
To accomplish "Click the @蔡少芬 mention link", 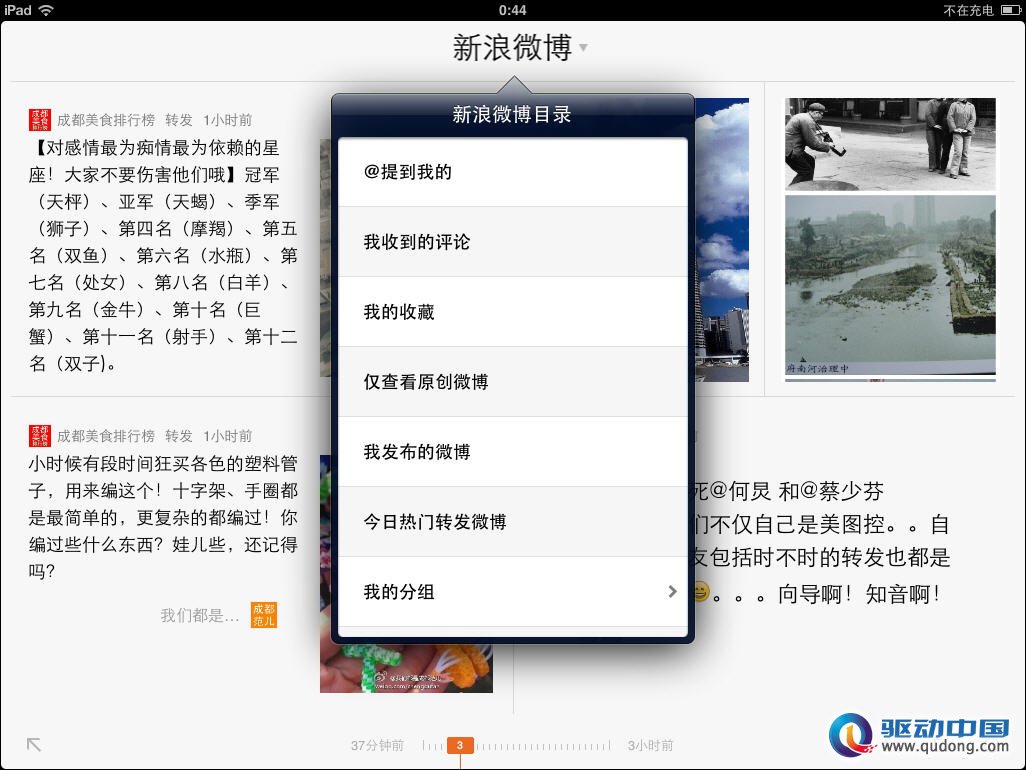I will [x=841, y=491].
